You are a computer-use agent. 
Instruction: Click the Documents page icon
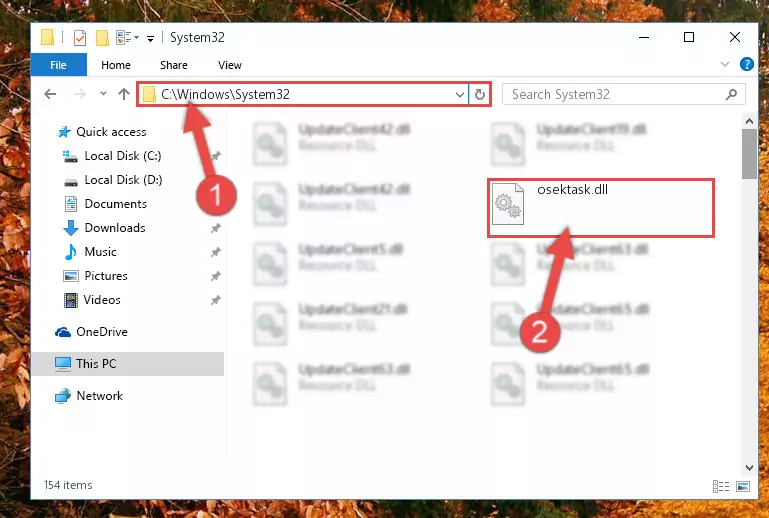(x=71, y=204)
